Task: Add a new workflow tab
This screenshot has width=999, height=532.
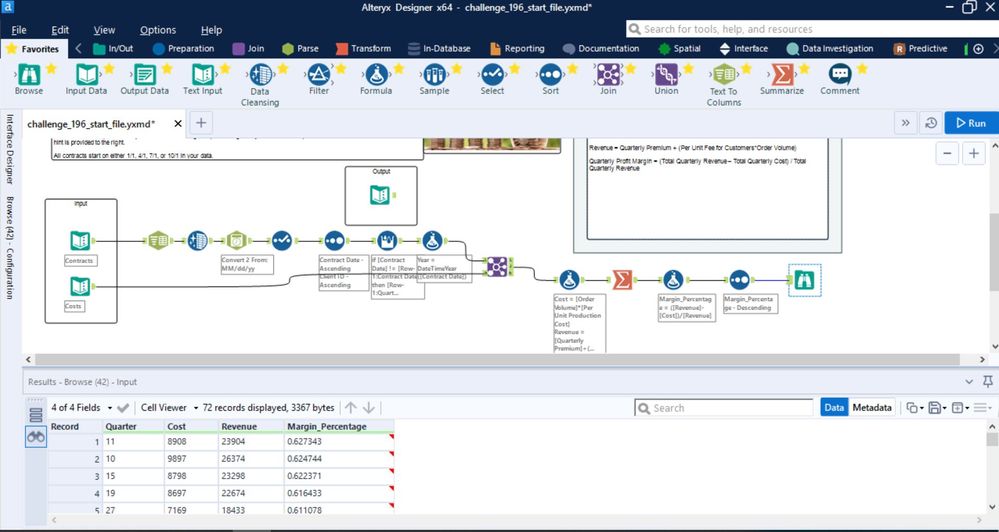Action: [x=200, y=123]
